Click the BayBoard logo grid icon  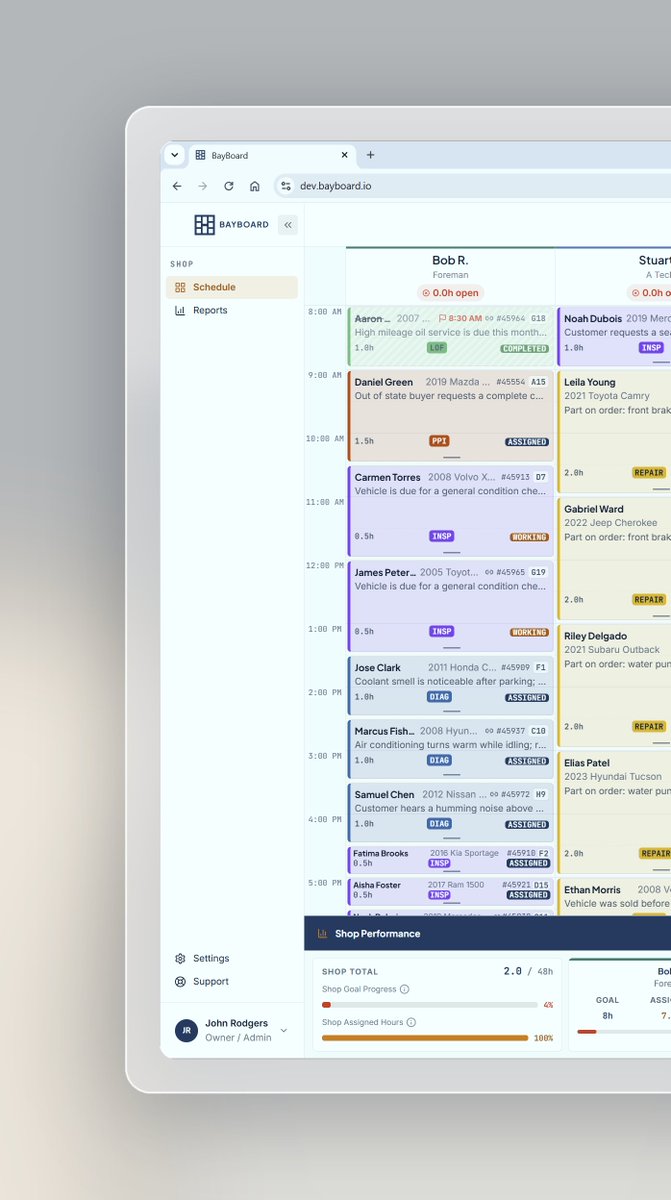[204, 225]
